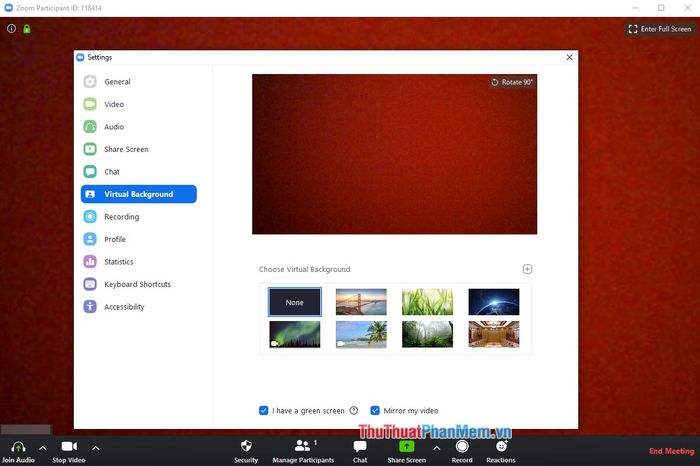Toggle the 'I have a green screen' checkbox
This screenshot has width=700, height=466.
point(263,410)
